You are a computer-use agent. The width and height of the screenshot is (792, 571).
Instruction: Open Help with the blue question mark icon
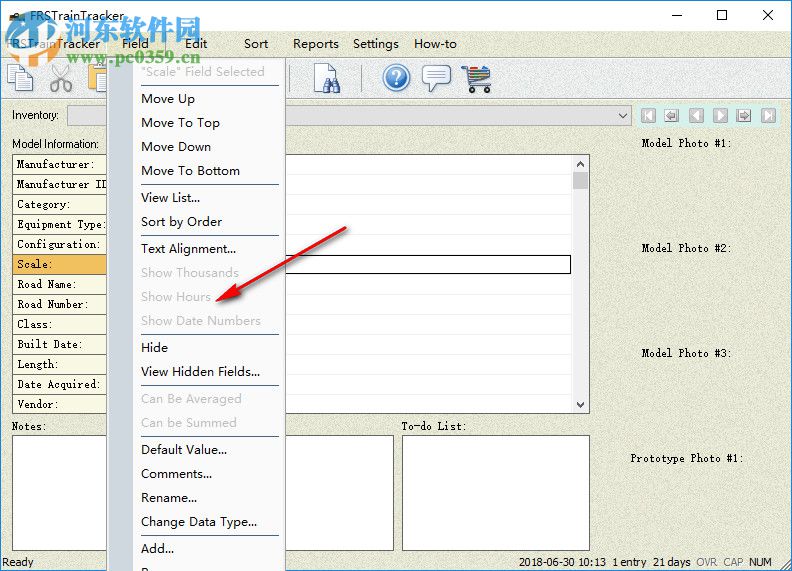396,78
